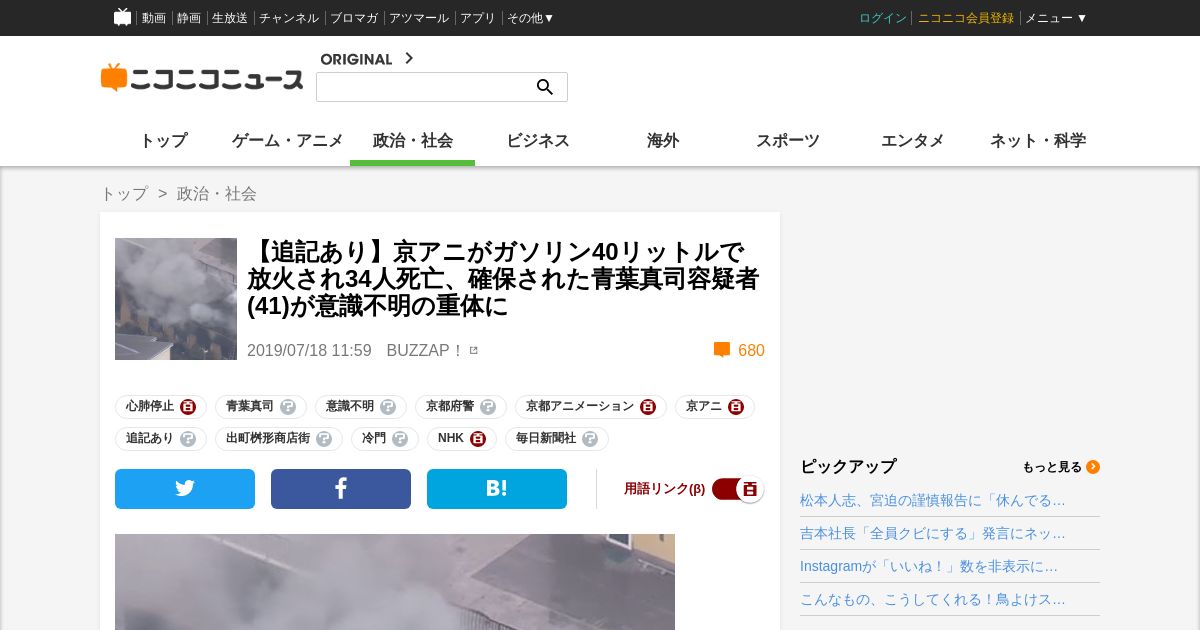This screenshot has height=630, width=1200.
Task: Open the その他▼ dropdown in top bar
Action: [x=530, y=18]
